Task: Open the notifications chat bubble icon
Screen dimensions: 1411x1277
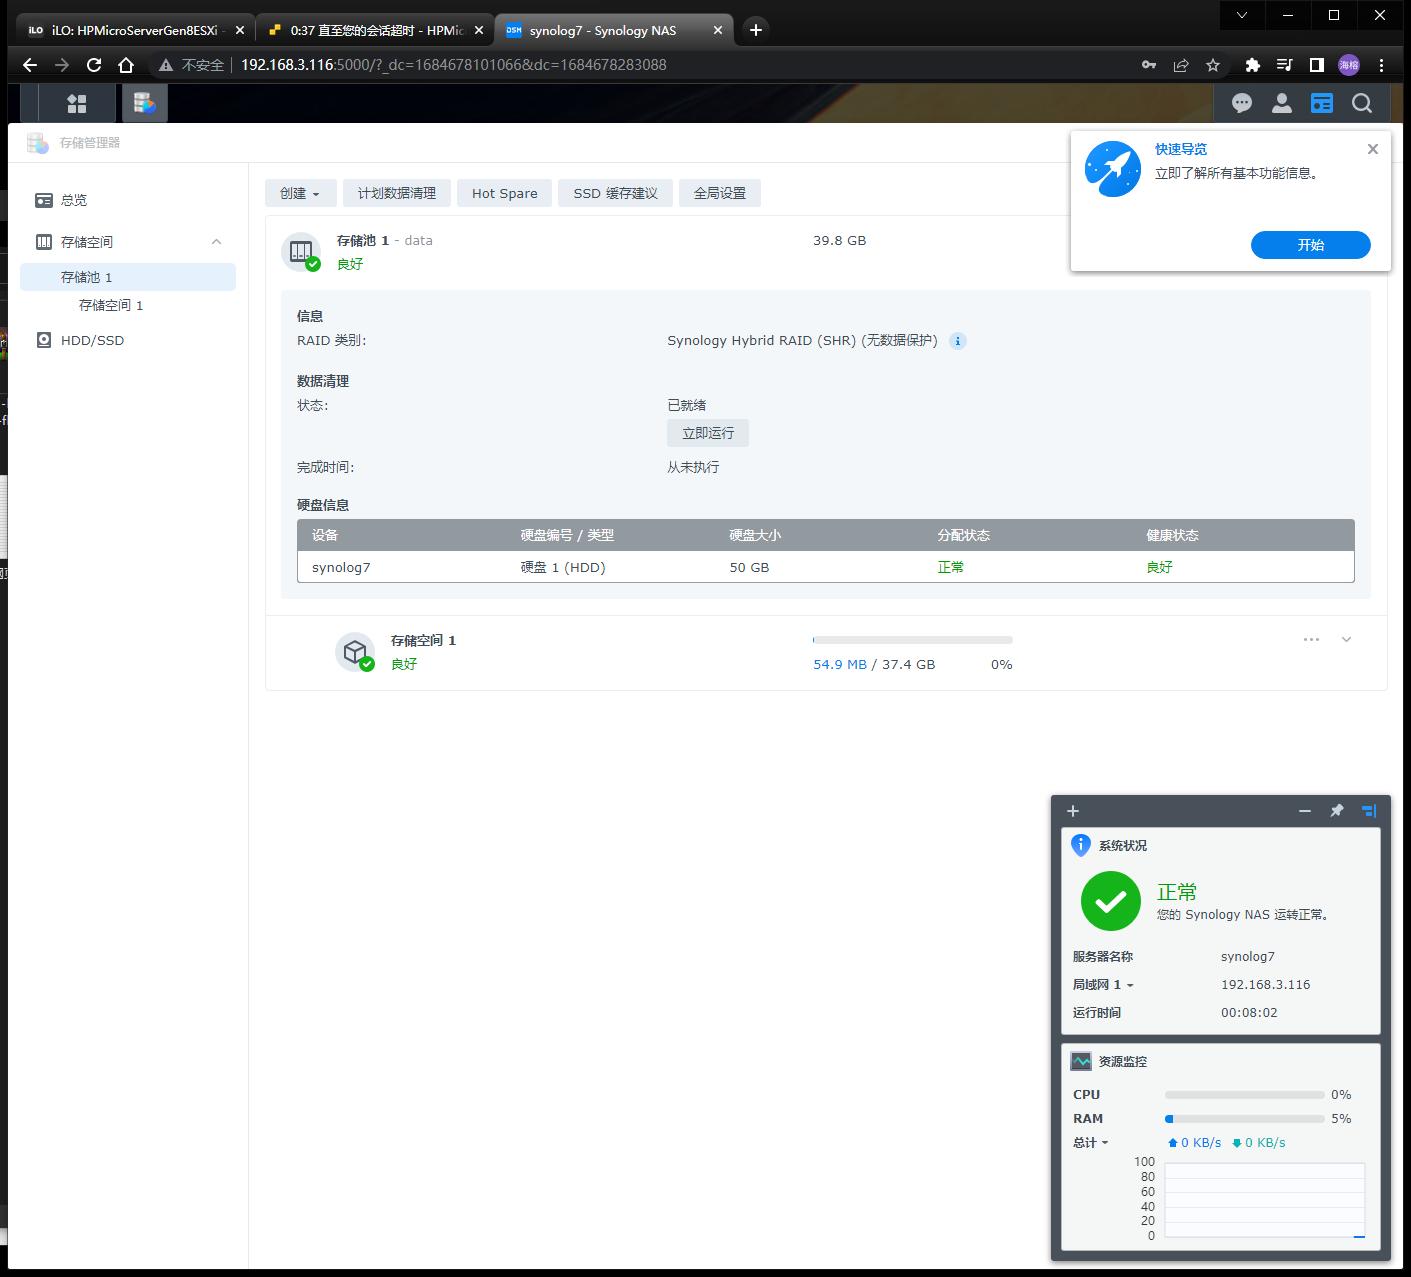Action: click(1242, 103)
